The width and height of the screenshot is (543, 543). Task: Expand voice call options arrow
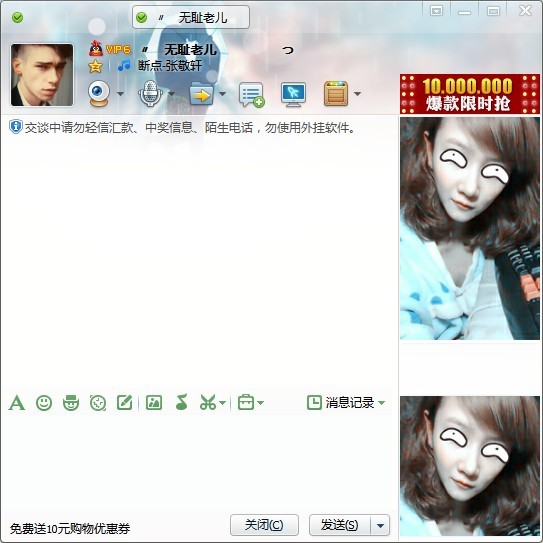(x=171, y=94)
